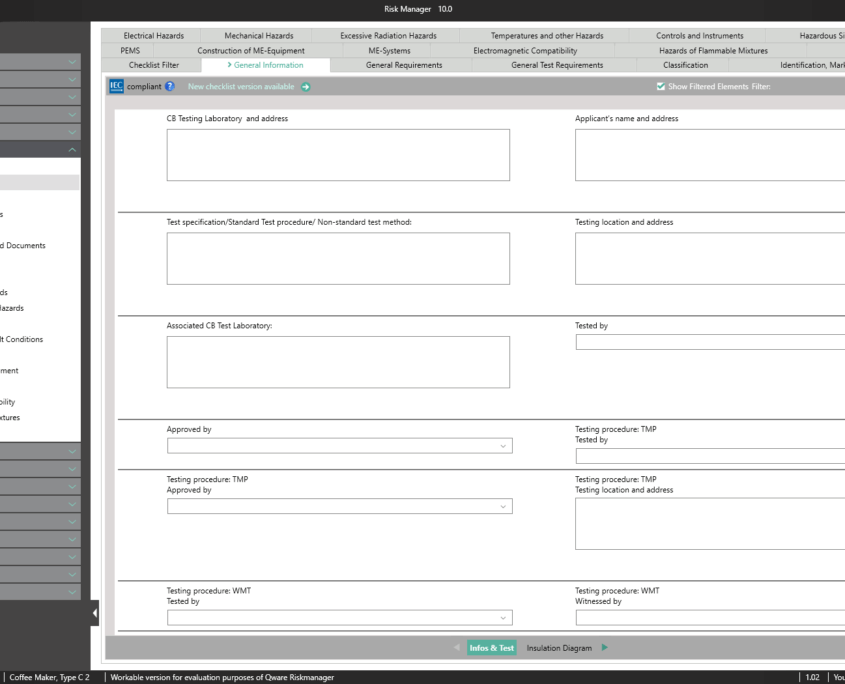Go to the Insulation Diagram page
This screenshot has width=845, height=684.
pos(559,648)
